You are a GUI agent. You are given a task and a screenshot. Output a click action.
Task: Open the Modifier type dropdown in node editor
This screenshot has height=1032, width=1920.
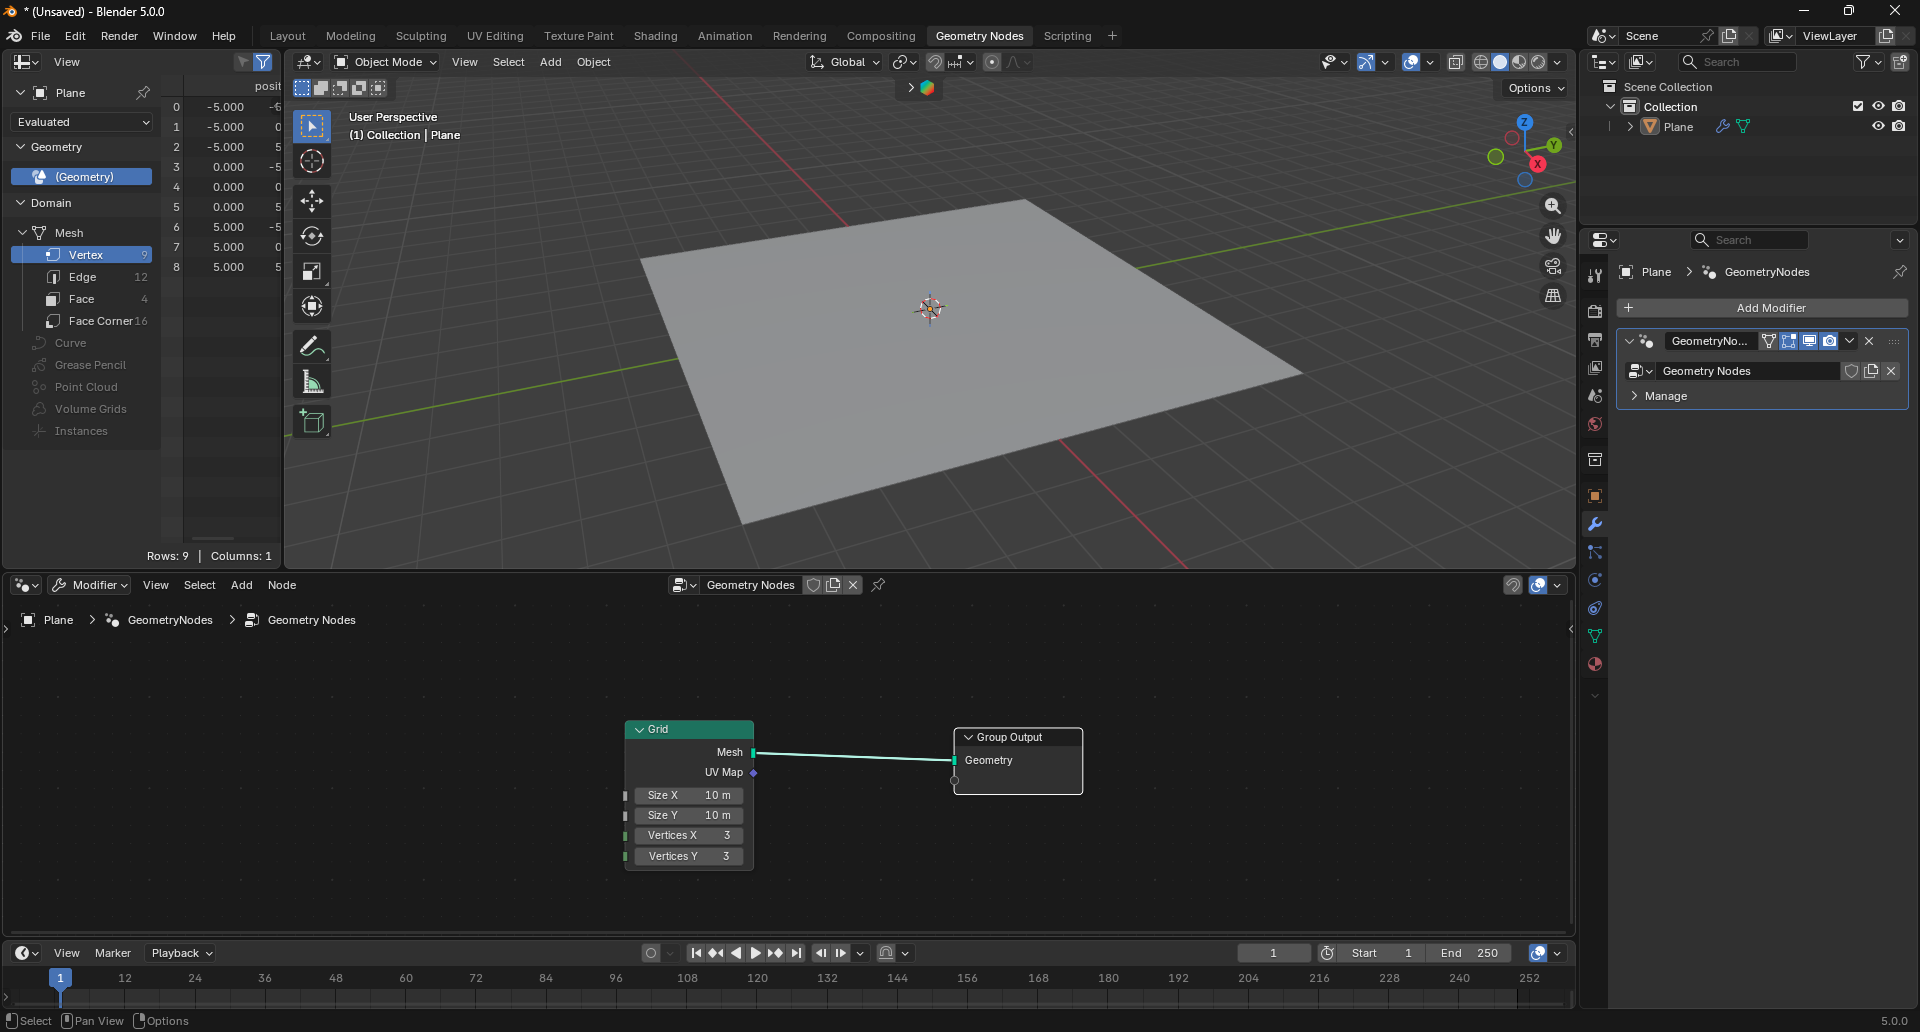90,585
